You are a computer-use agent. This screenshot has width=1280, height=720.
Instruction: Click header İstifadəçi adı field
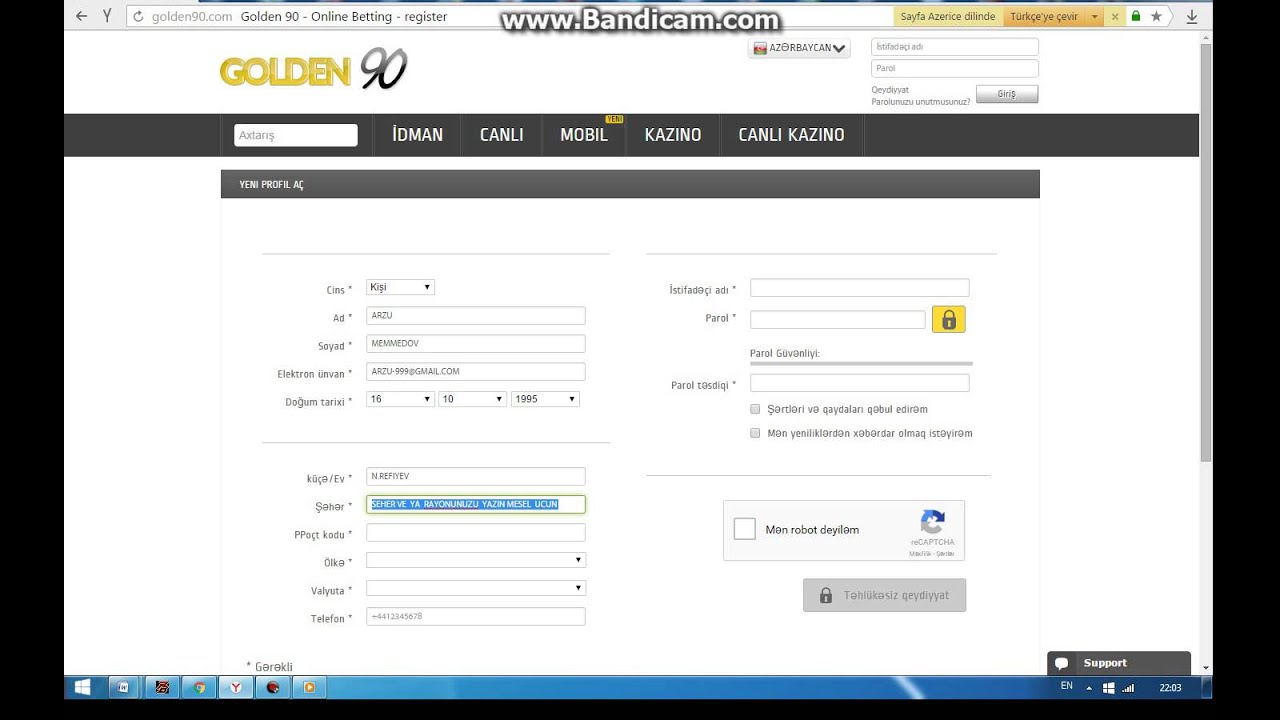point(955,46)
